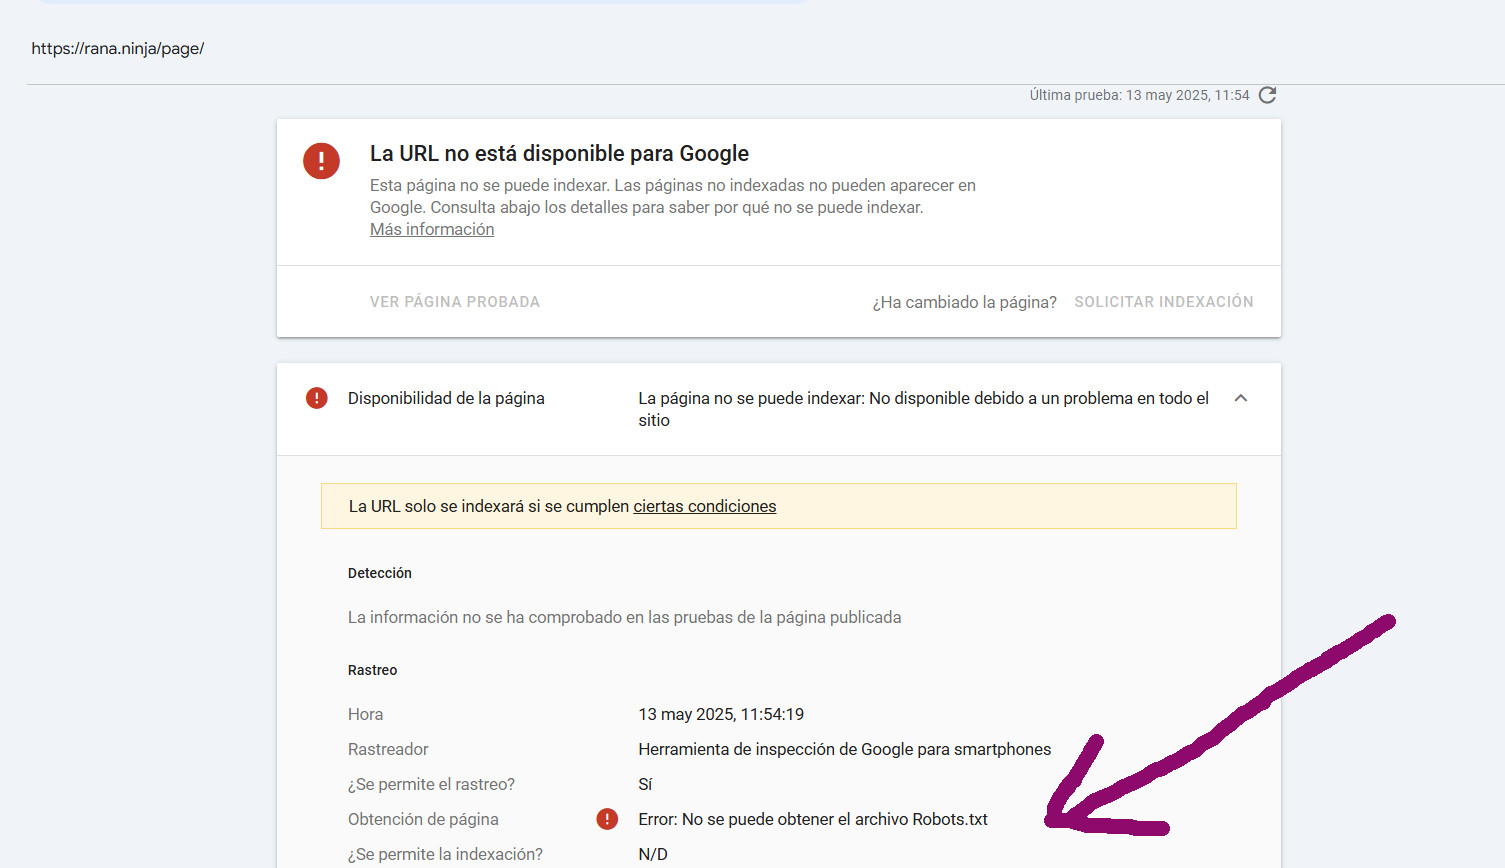Image resolution: width=1505 pixels, height=868 pixels.
Task: Click the "Detección" section heading
Action: [380, 572]
